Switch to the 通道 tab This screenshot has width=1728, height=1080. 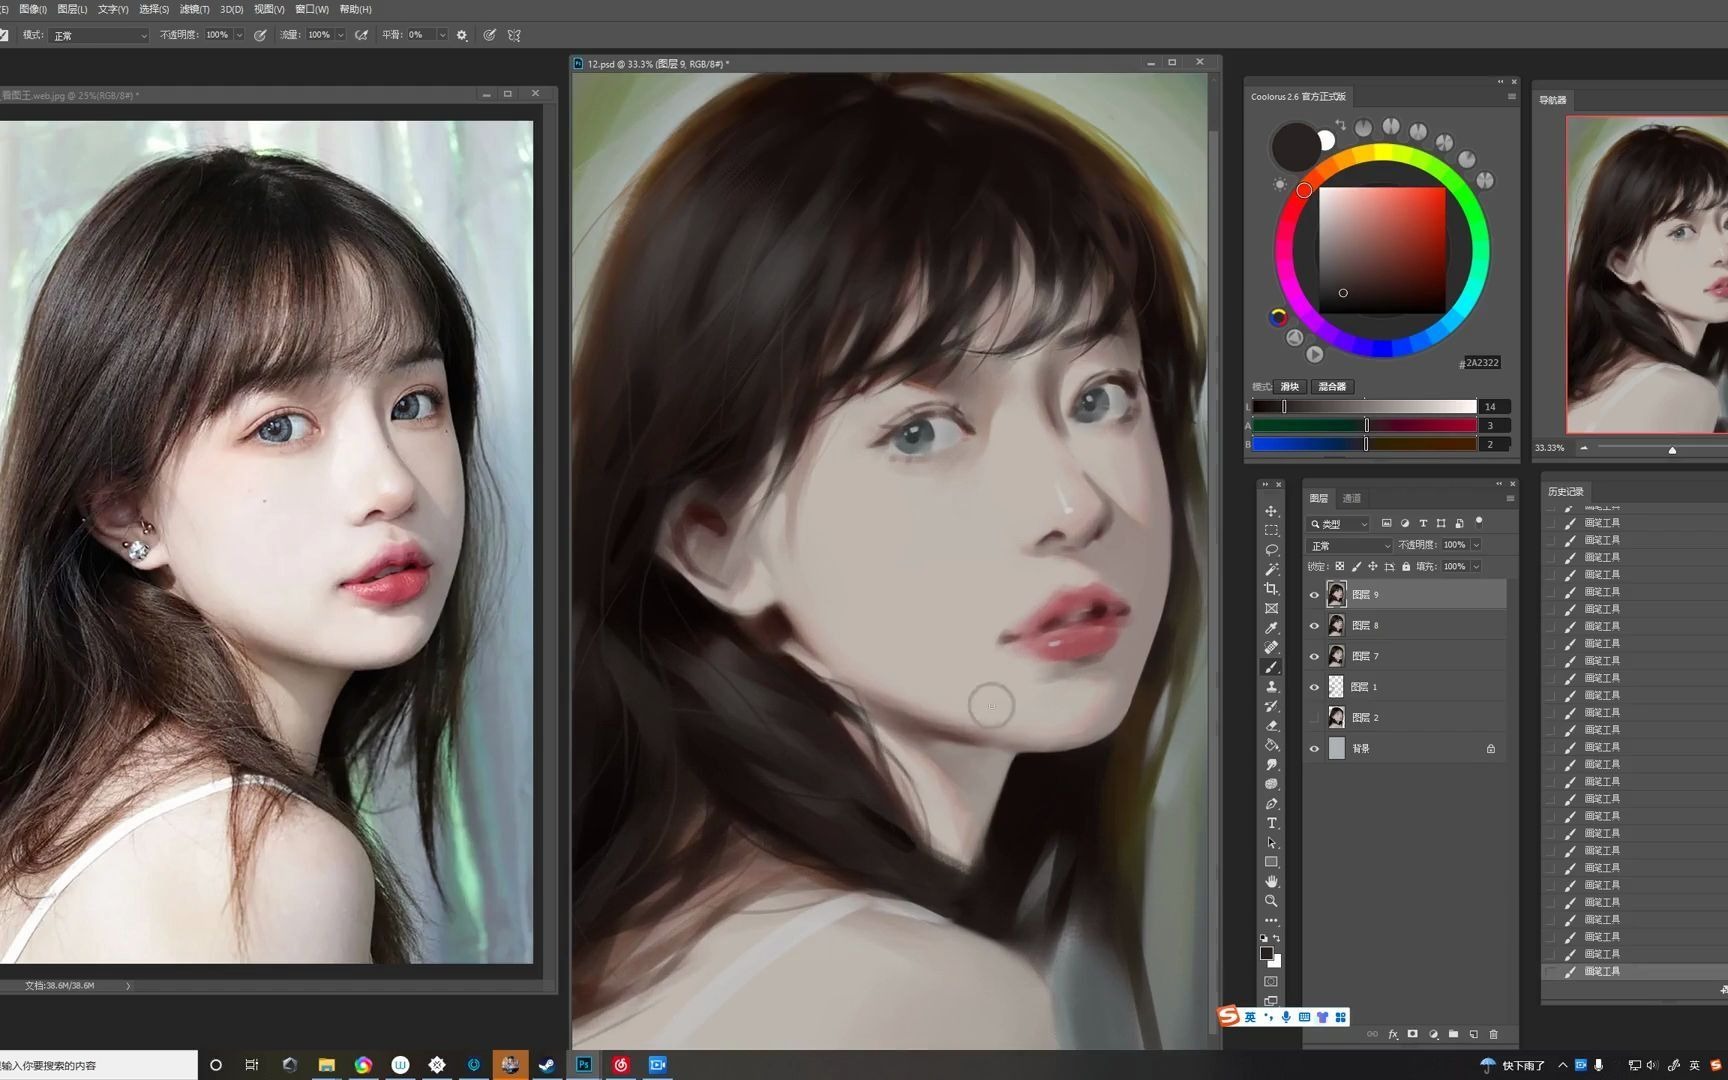(x=1352, y=498)
